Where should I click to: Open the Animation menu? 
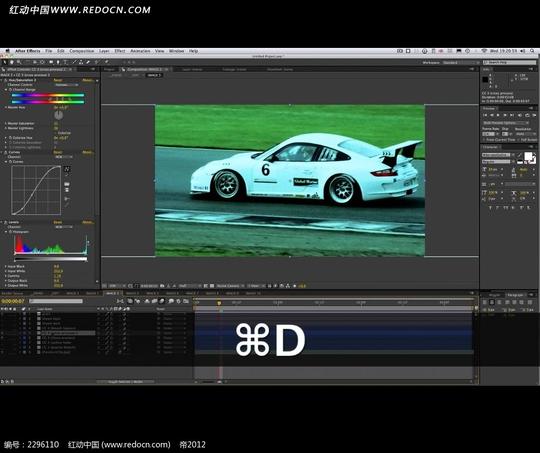(x=140, y=51)
